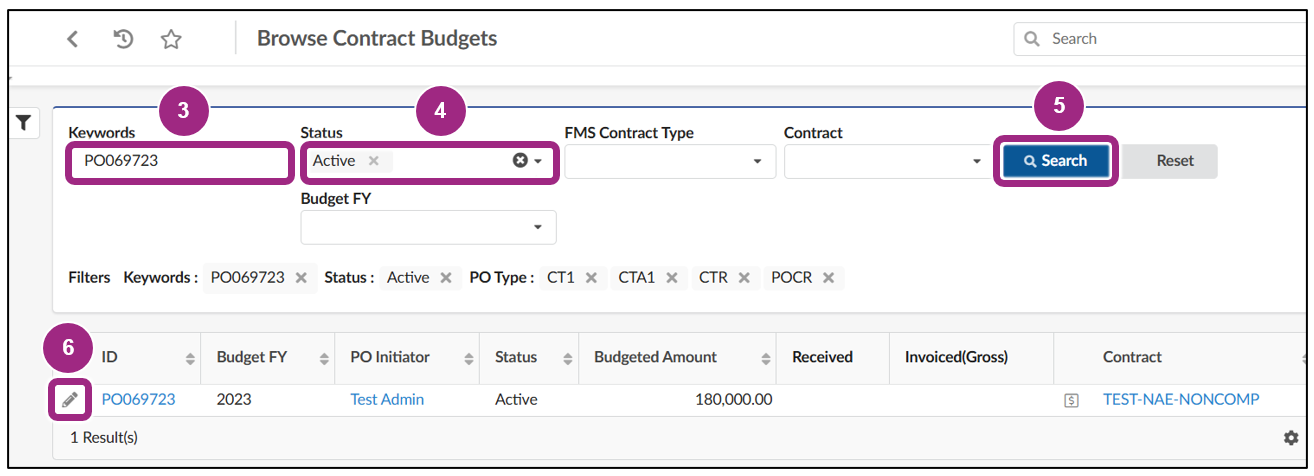Open the Budget FY dropdown

(x=428, y=227)
